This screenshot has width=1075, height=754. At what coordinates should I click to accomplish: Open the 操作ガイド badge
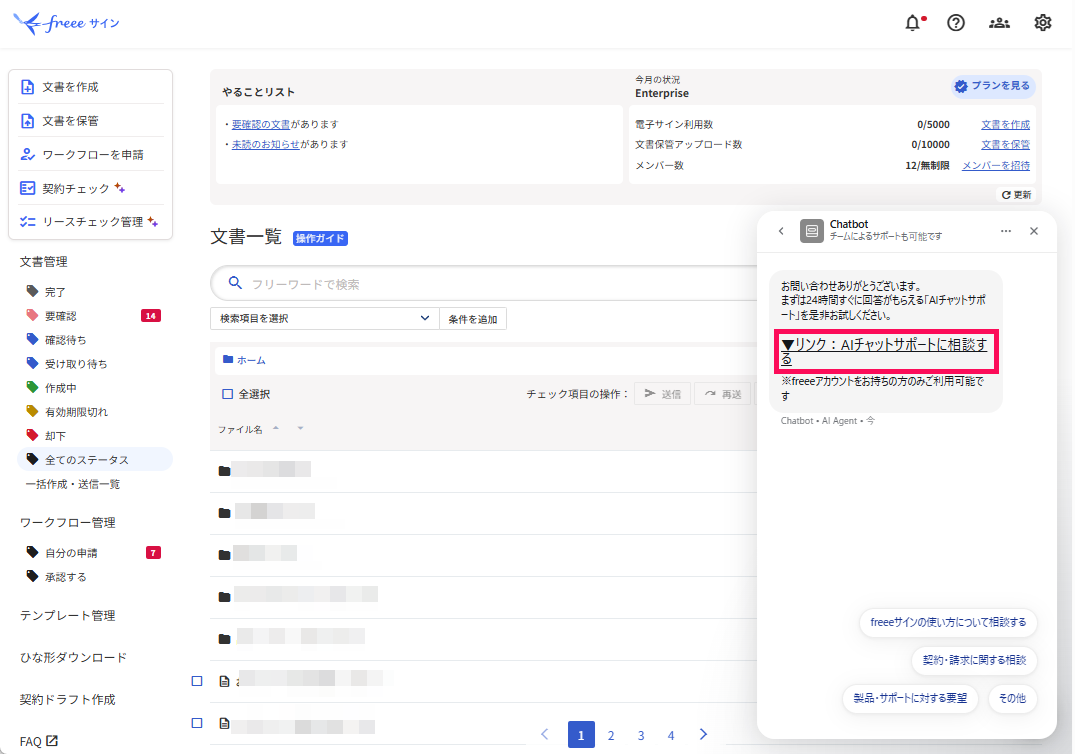pos(320,239)
